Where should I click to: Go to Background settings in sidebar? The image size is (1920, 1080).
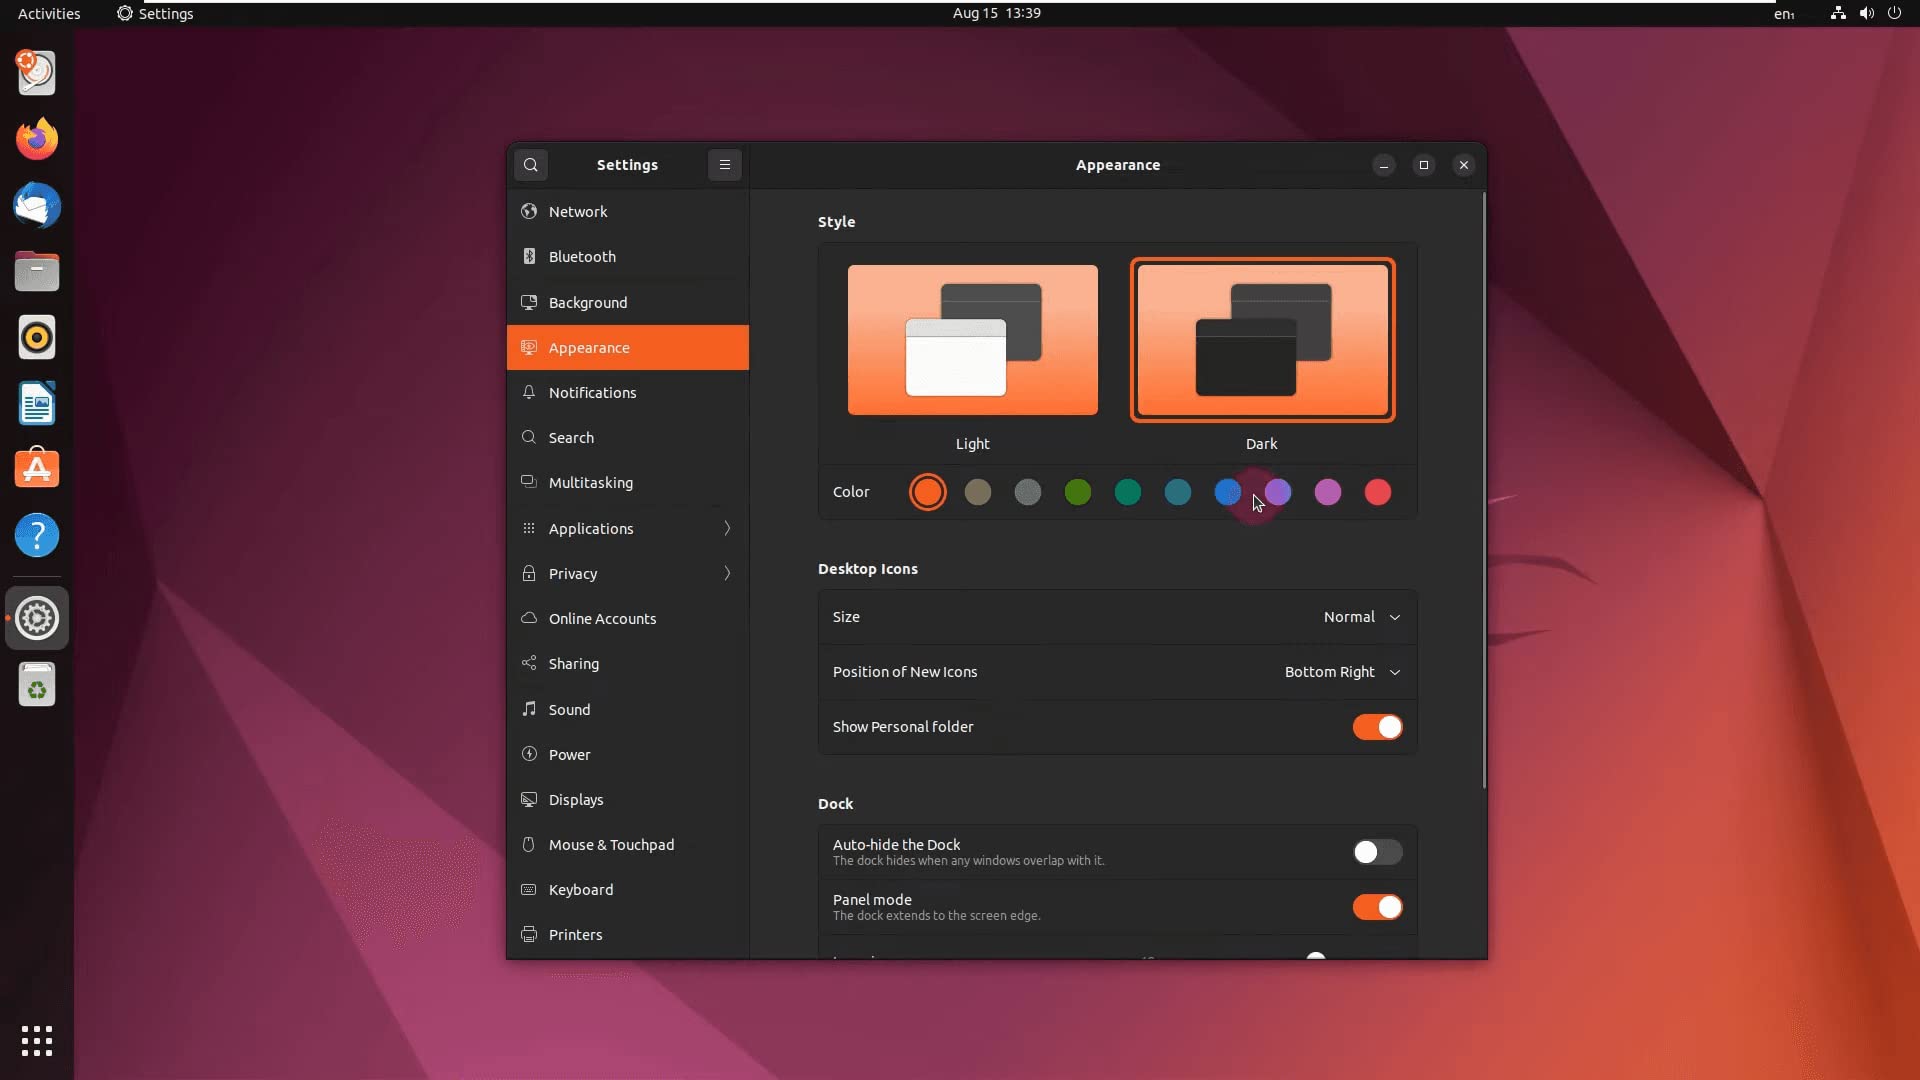coord(588,302)
